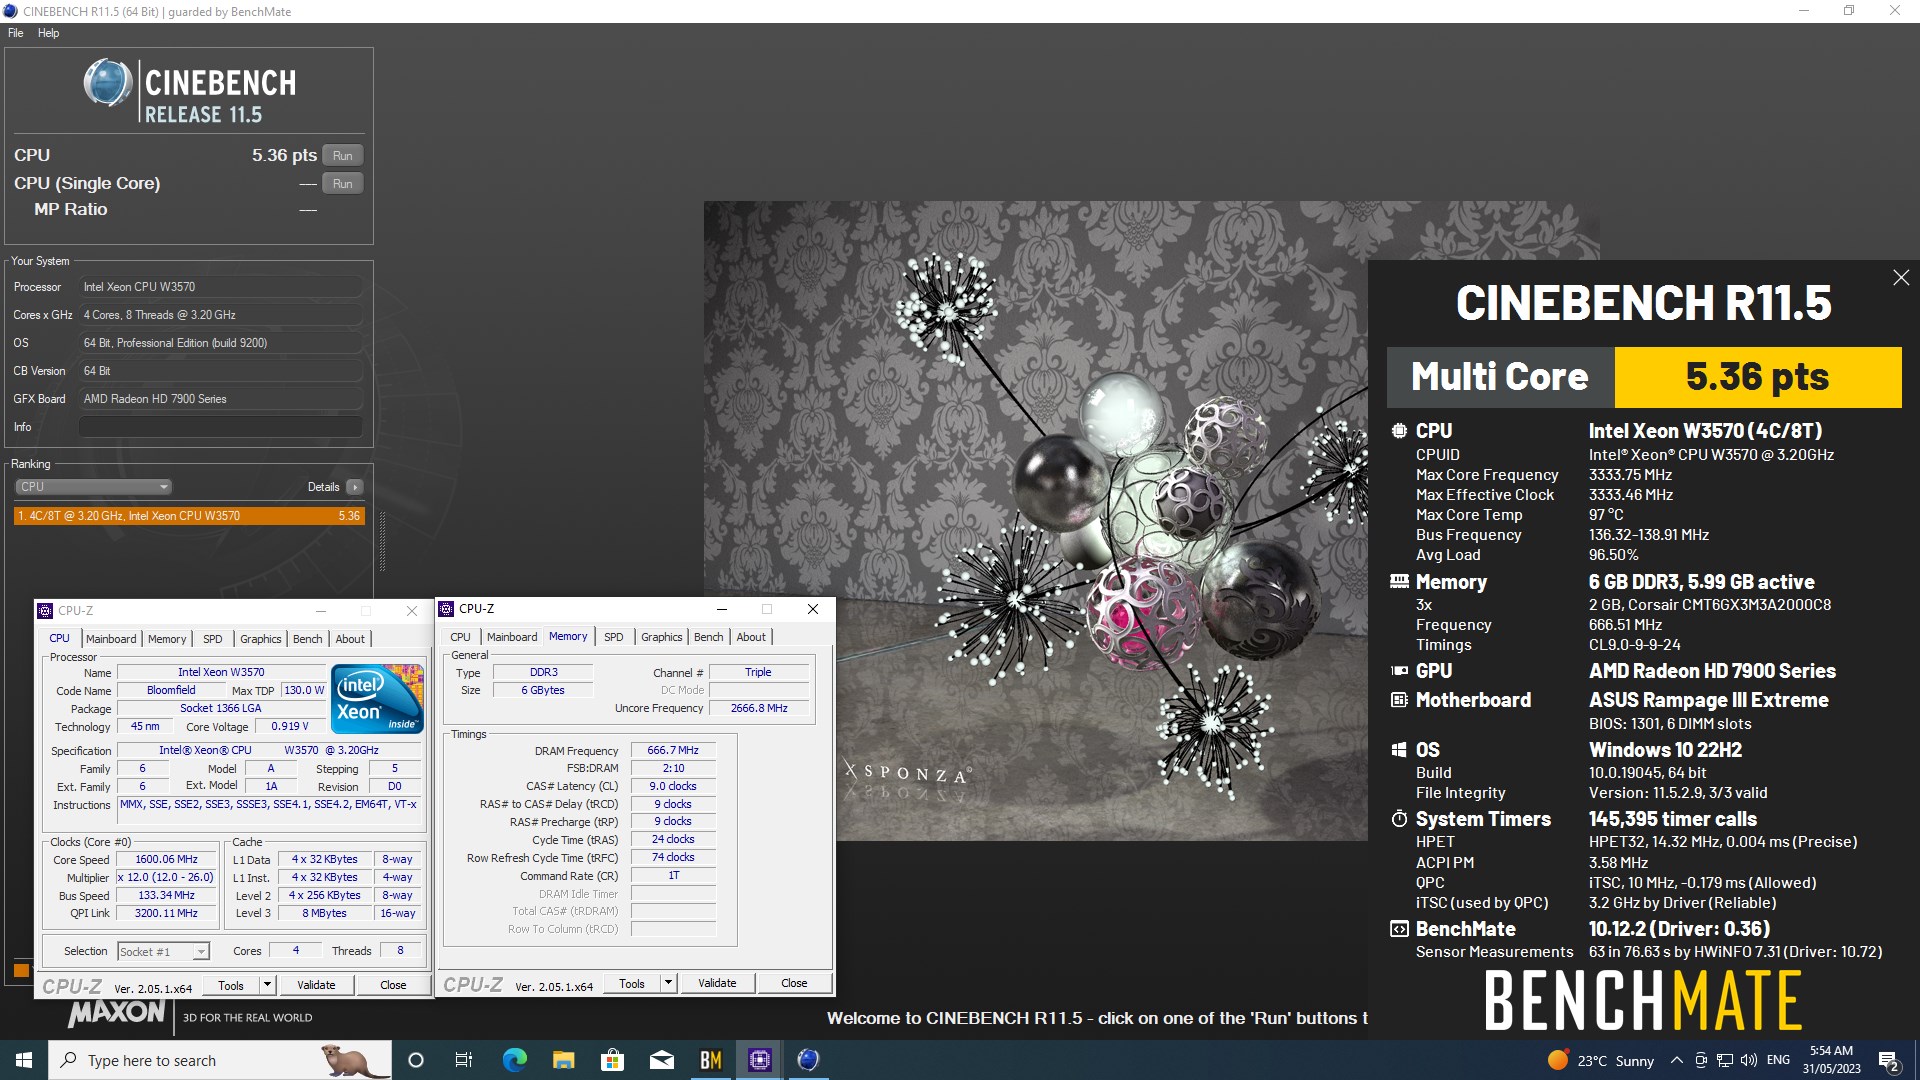Open the Socket #1 selection dropdown
This screenshot has height=1080, width=1920.
(163, 952)
